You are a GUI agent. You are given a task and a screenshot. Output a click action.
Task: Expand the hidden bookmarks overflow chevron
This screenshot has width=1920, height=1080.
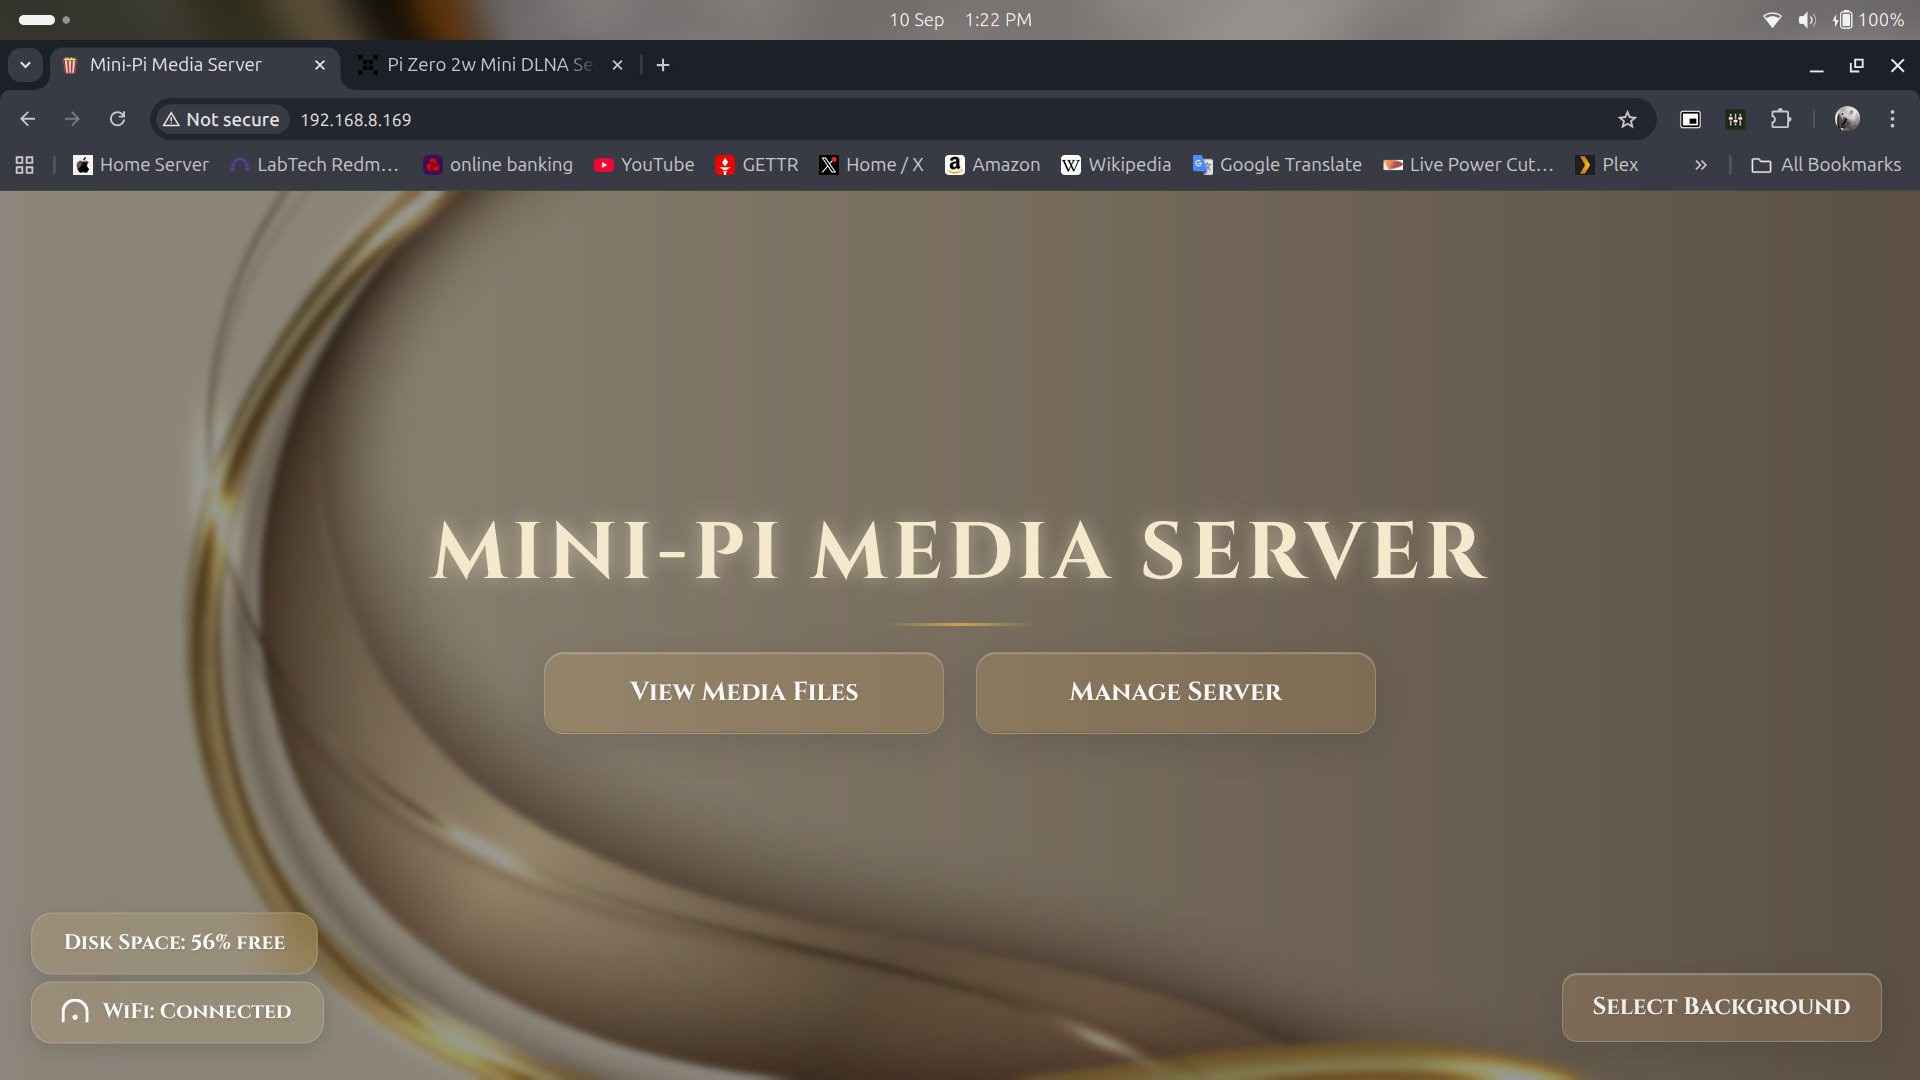coord(1701,165)
